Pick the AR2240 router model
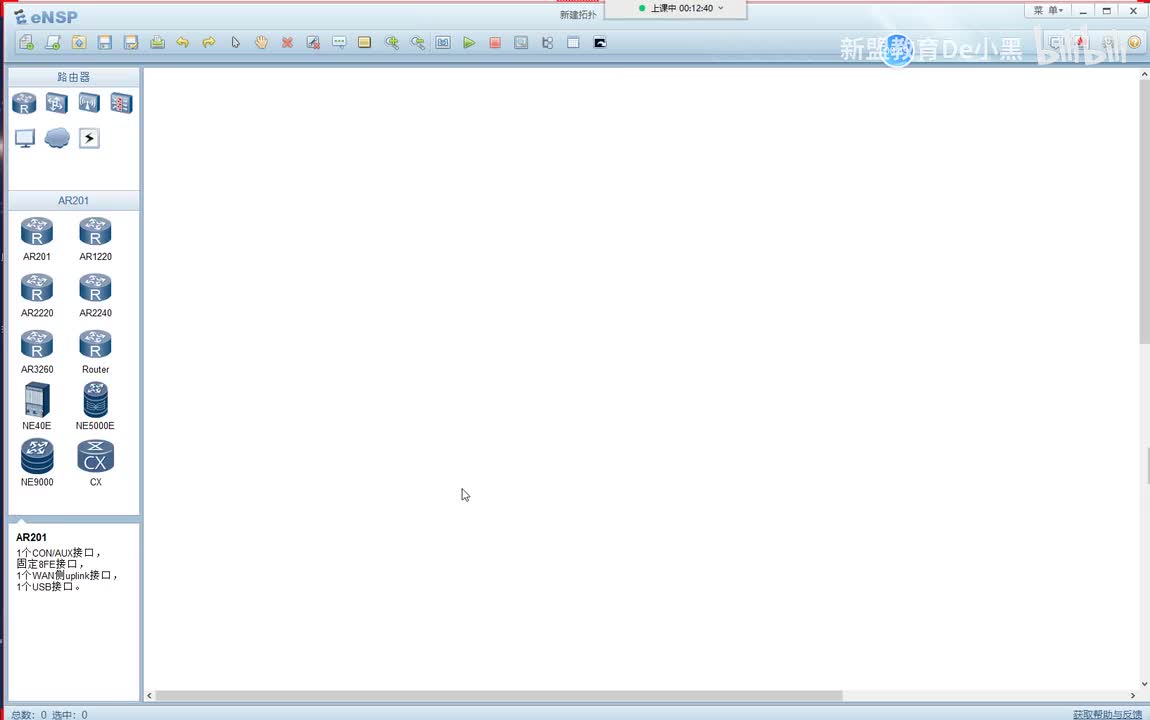 point(95,295)
